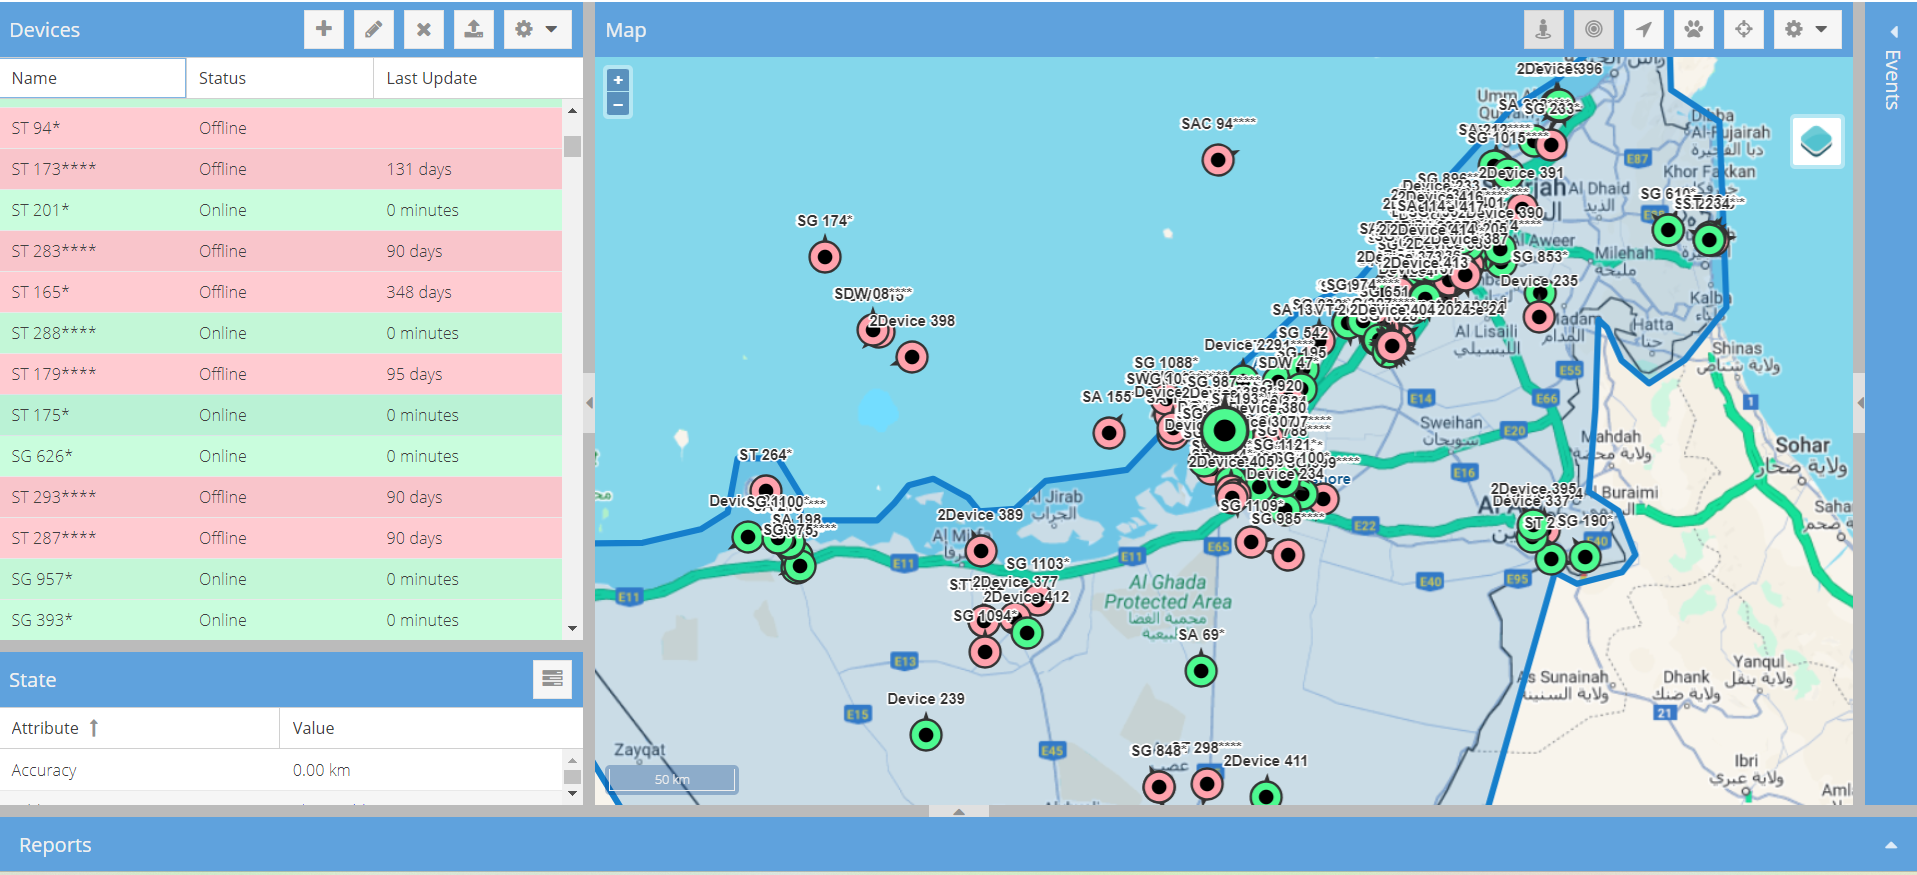This screenshot has height=875, width=1917.
Task: Click the SG 848 marker on the map
Action: point(1159,787)
